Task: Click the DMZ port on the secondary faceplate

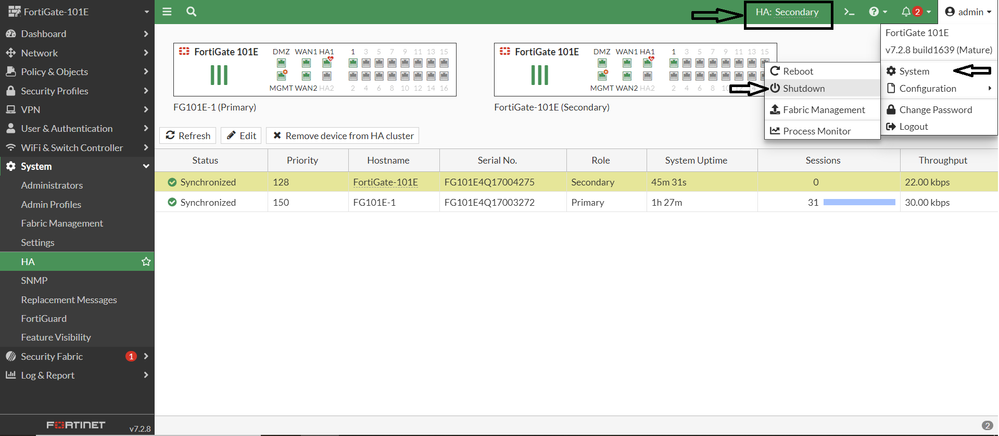Action: pos(601,62)
